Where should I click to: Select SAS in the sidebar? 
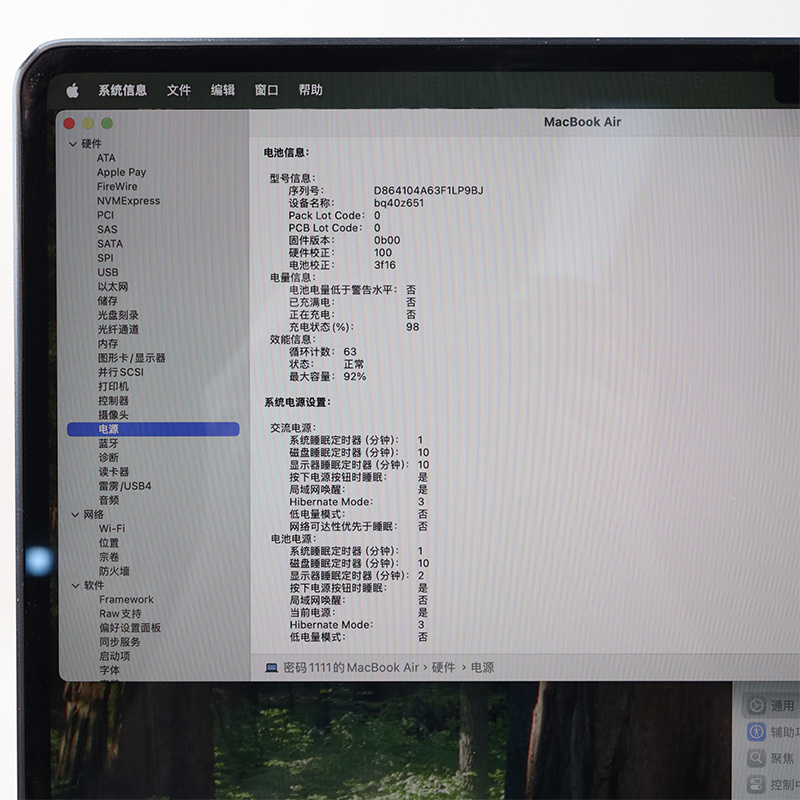[x=107, y=230]
